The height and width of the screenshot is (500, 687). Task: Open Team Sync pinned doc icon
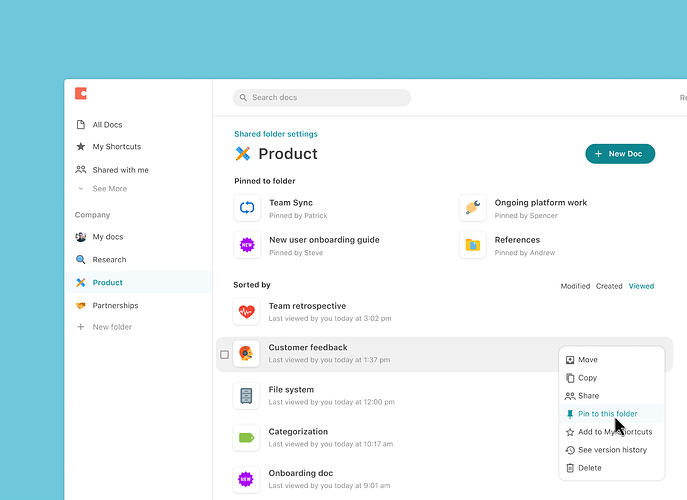[247, 208]
